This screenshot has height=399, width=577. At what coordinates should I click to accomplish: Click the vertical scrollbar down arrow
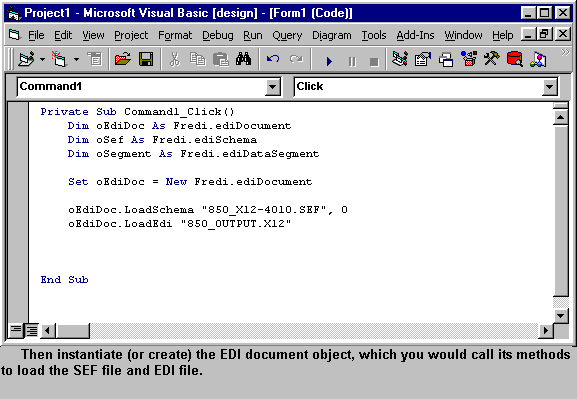[560, 315]
